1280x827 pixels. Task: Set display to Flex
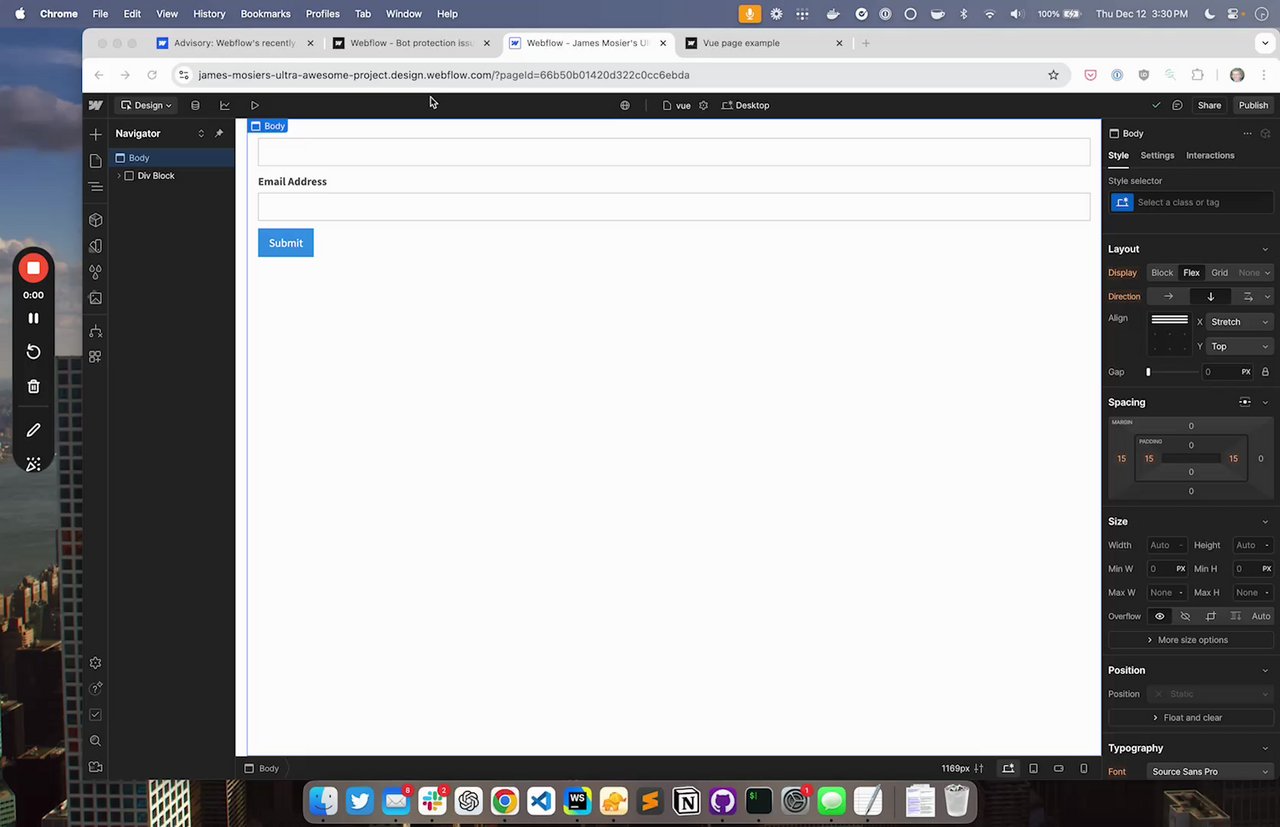pyautogui.click(x=1191, y=273)
